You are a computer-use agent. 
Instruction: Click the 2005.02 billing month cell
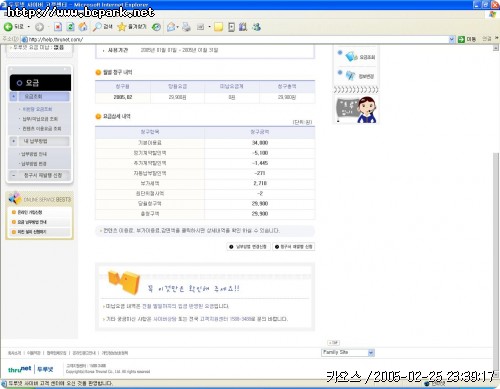coord(123,97)
